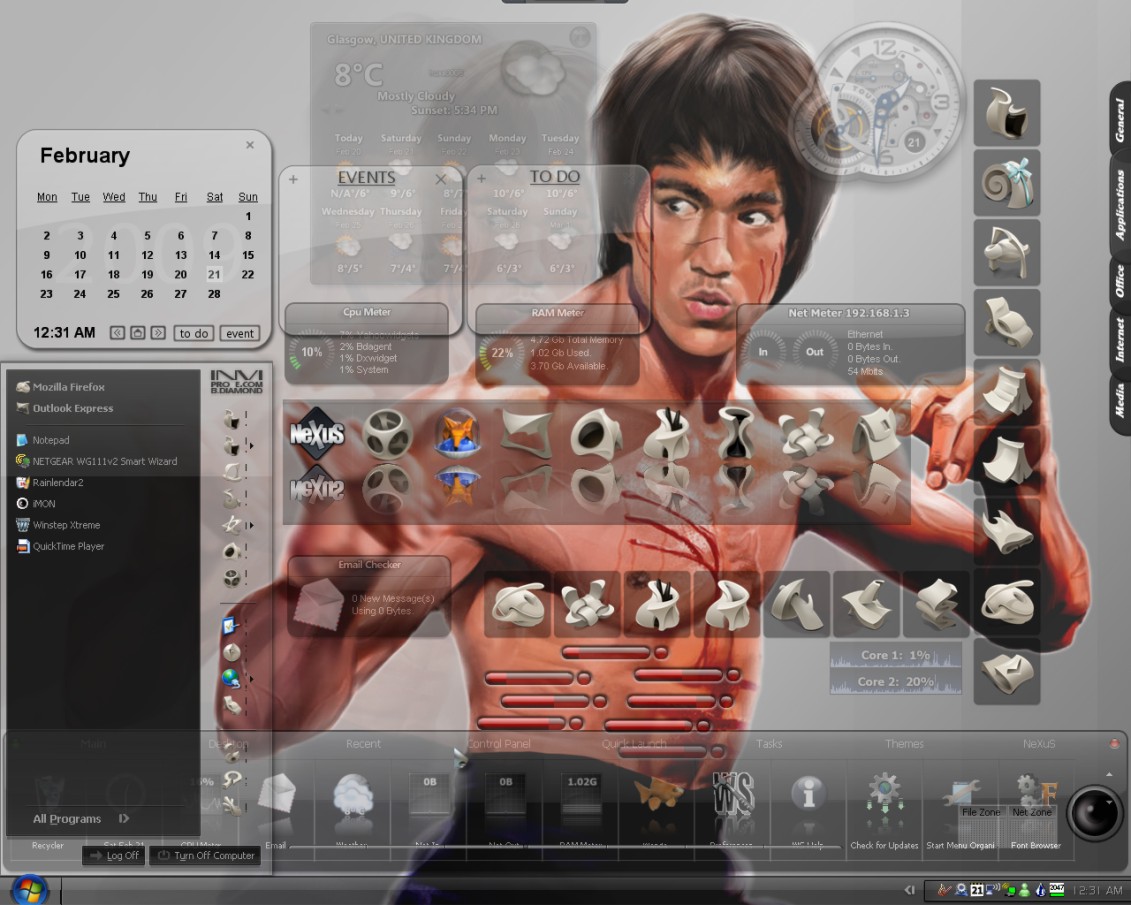Switch to the Recent tab in the dock
The width and height of the screenshot is (1131, 905).
[x=363, y=743]
